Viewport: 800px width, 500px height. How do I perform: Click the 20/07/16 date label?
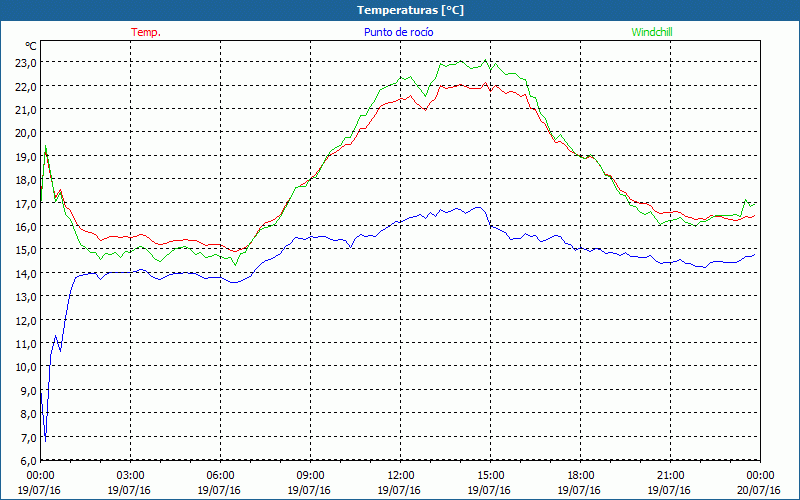point(759,490)
